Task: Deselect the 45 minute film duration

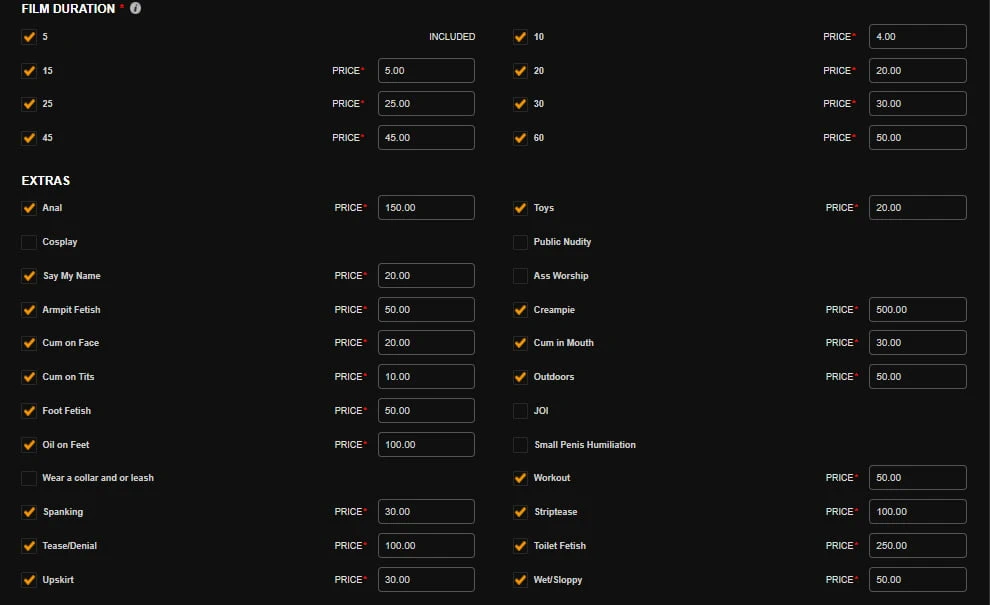Action: click(29, 138)
